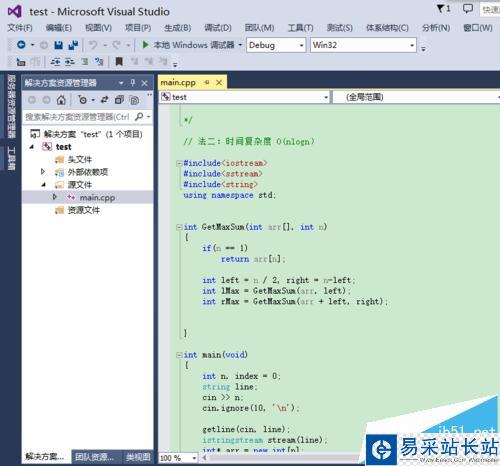This screenshot has width=500, height=466.
Task: Pin the main.cpp tab
Action: tap(207, 82)
